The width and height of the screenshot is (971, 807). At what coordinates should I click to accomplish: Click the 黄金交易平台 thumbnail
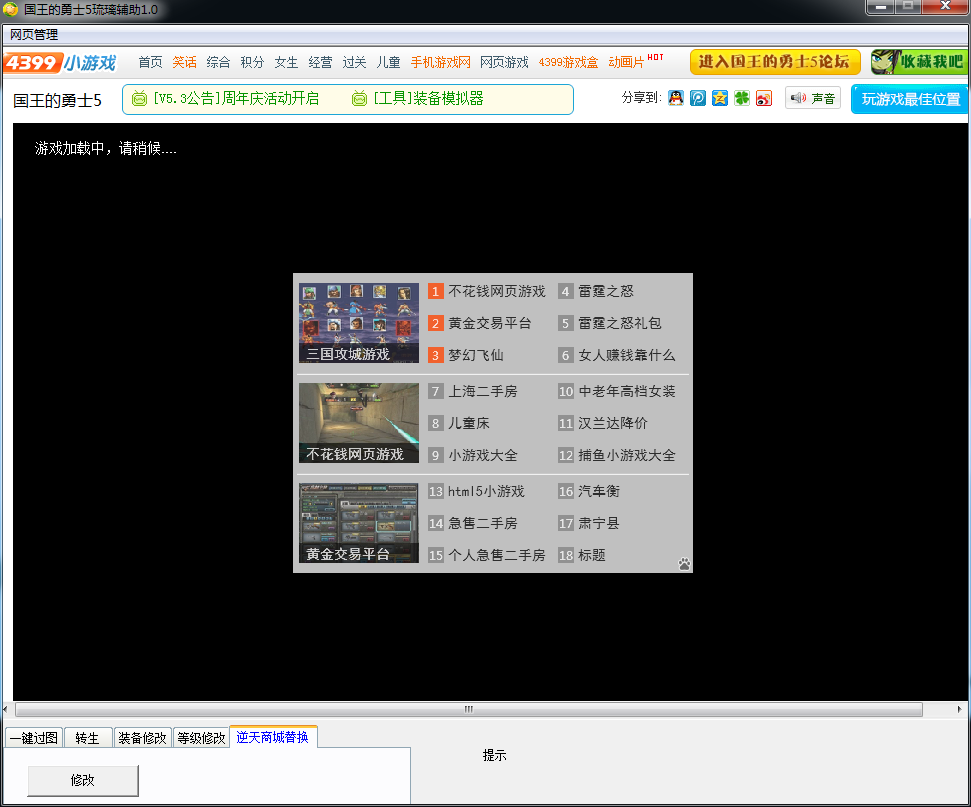point(359,523)
